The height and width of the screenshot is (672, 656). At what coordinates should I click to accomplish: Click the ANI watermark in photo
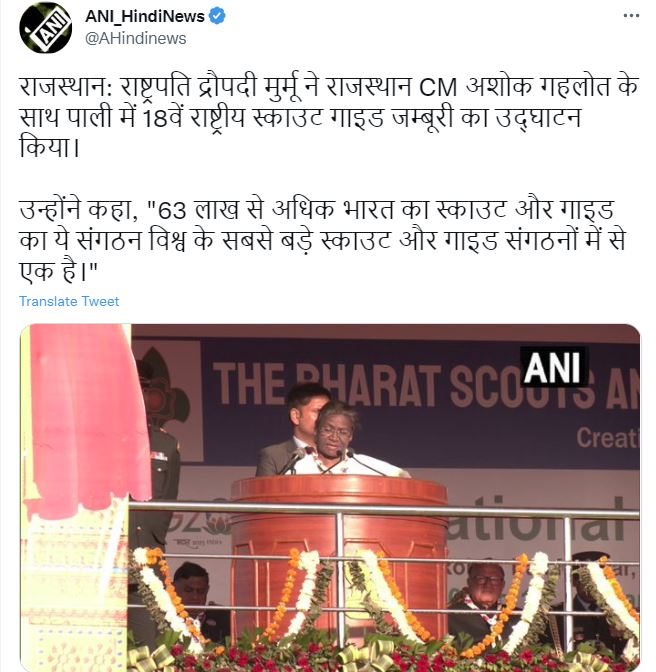[553, 367]
